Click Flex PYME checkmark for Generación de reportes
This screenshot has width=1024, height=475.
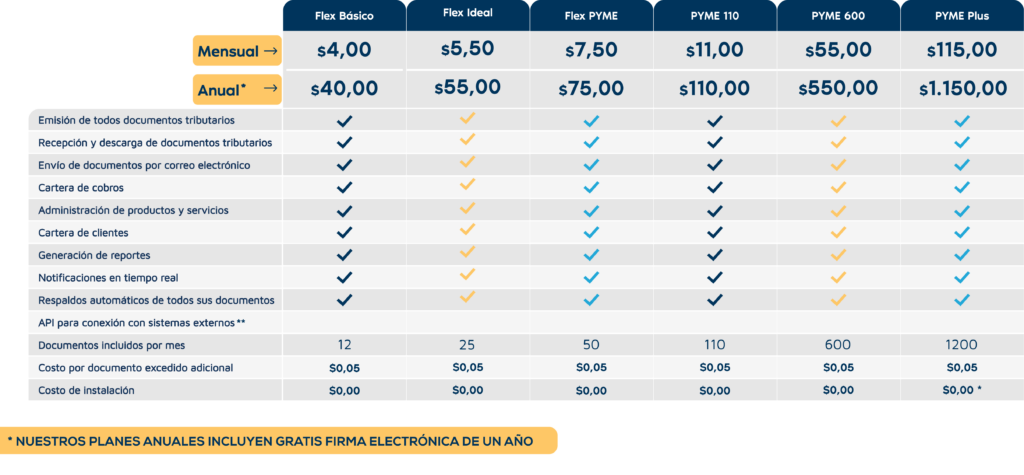click(592, 255)
